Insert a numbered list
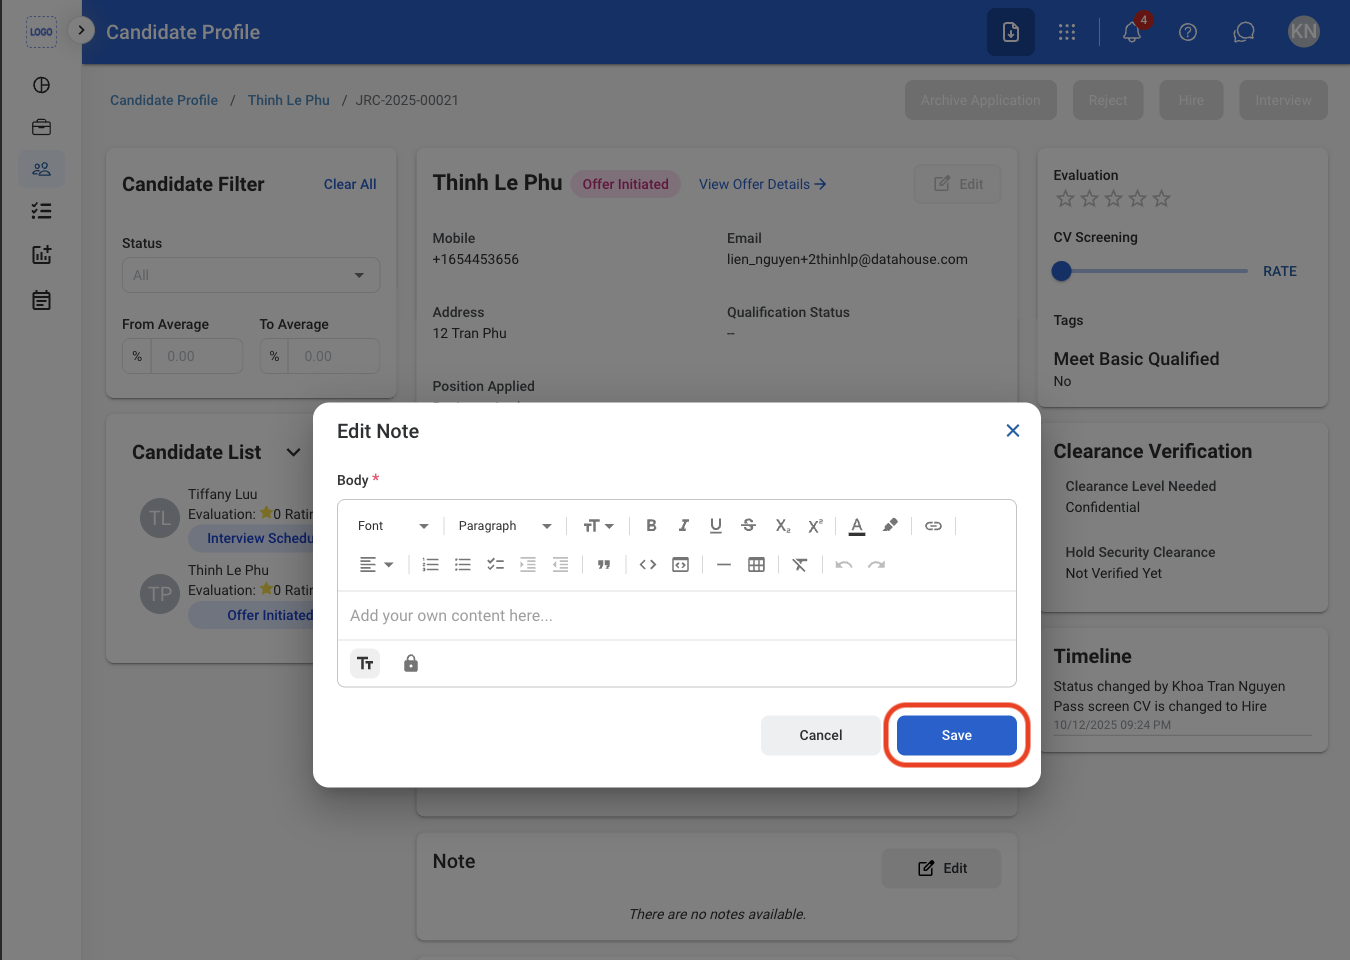Viewport: 1350px width, 960px height. [430, 565]
